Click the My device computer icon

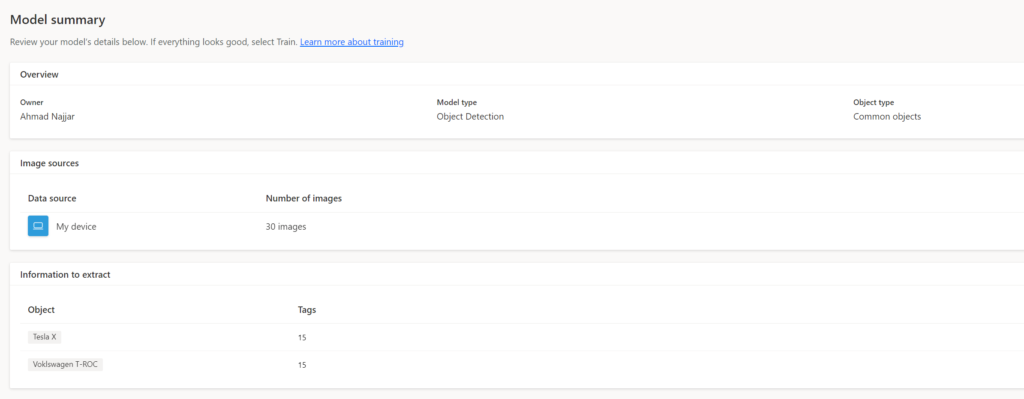pos(38,226)
